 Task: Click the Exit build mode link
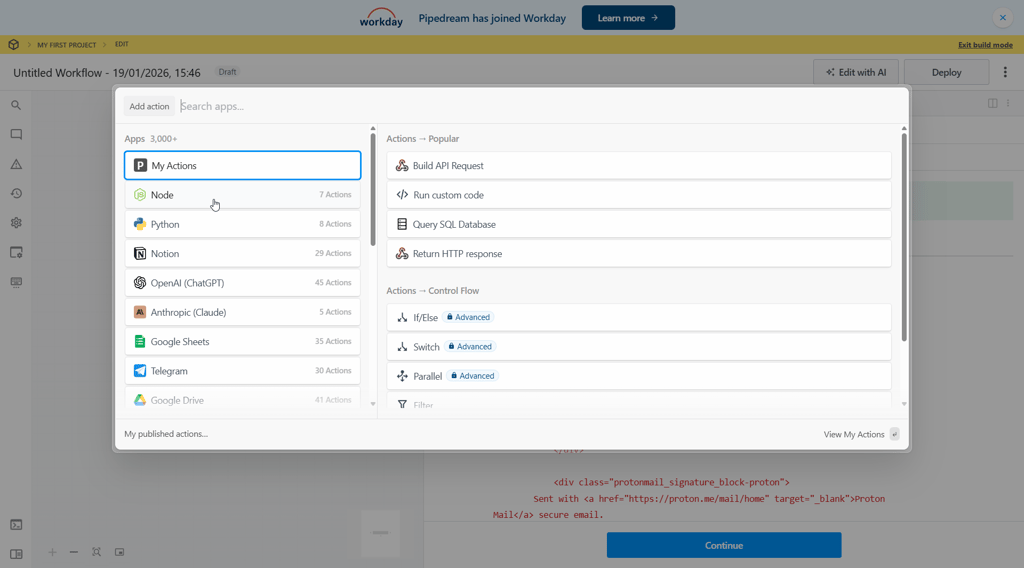coord(985,44)
